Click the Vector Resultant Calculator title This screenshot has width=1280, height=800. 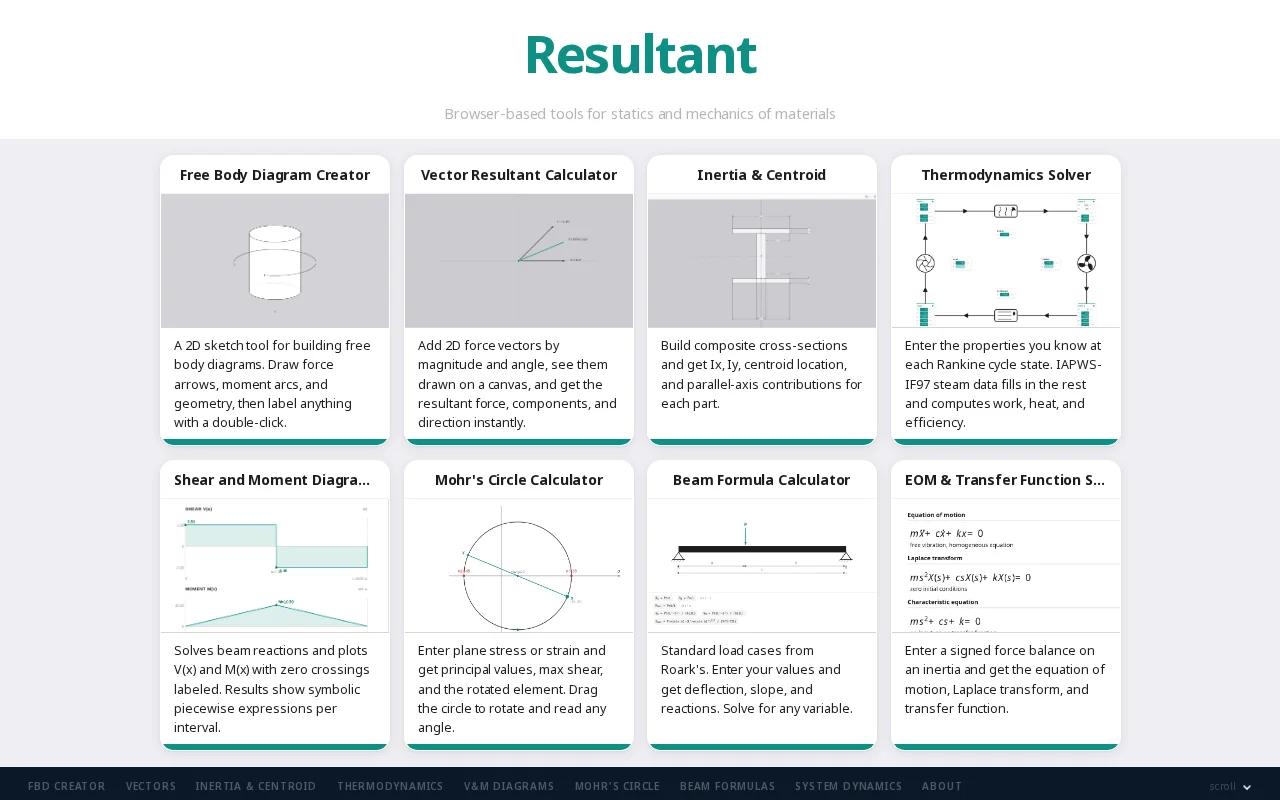click(x=519, y=175)
